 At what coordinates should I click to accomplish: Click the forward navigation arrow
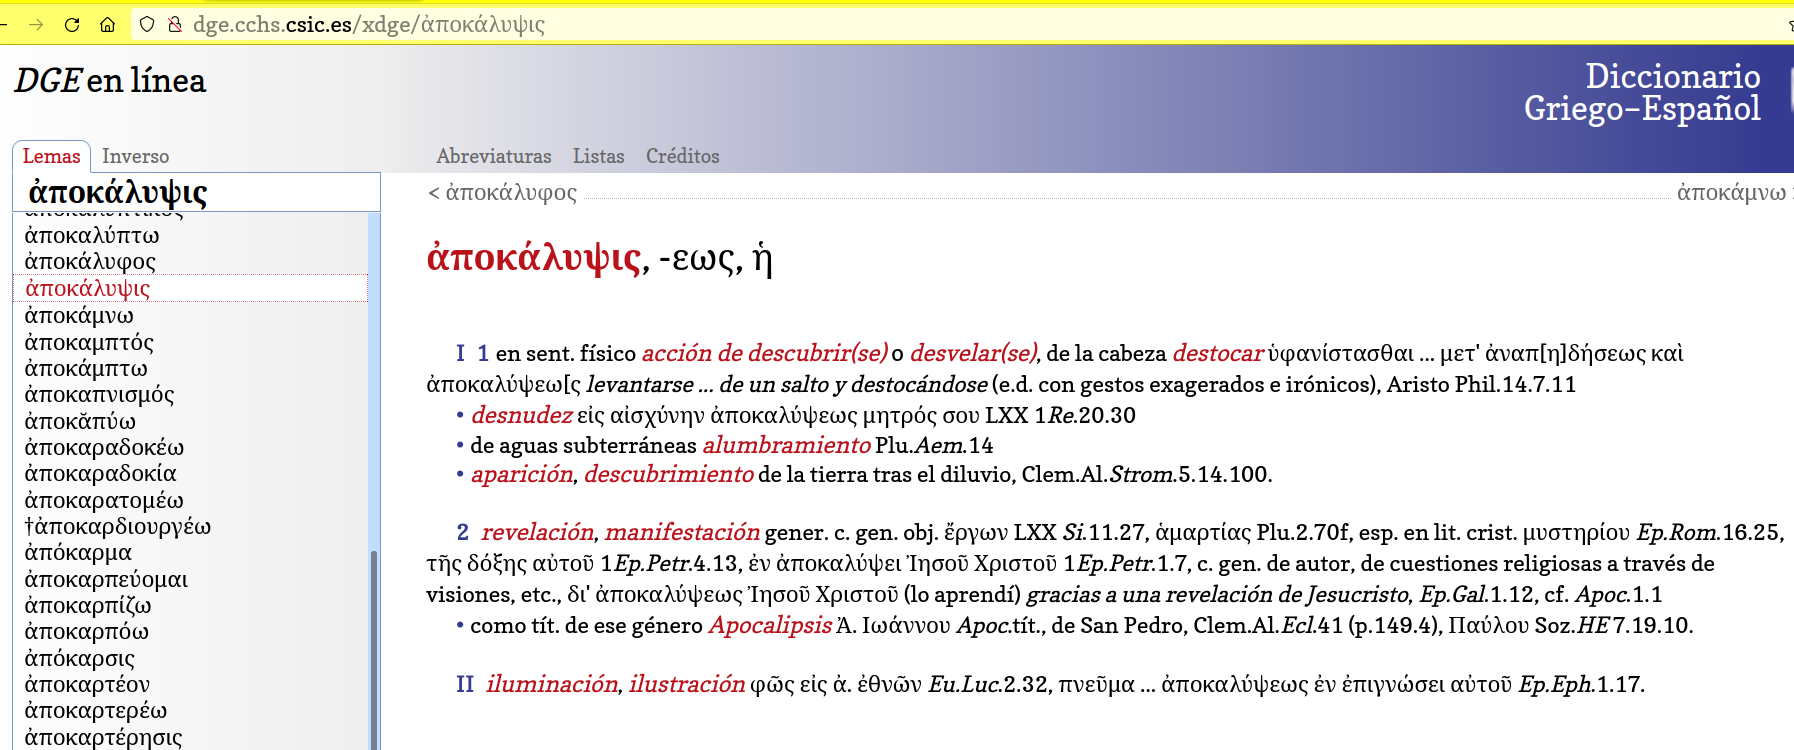36,24
